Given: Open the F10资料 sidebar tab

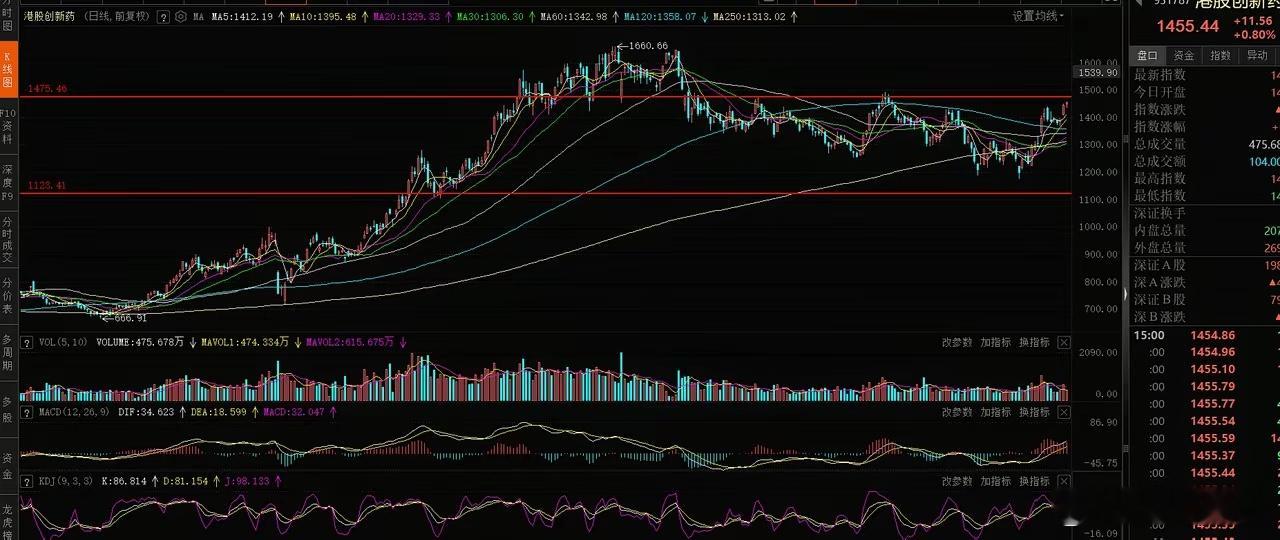Looking at the screenshot, I should (9, 127).
